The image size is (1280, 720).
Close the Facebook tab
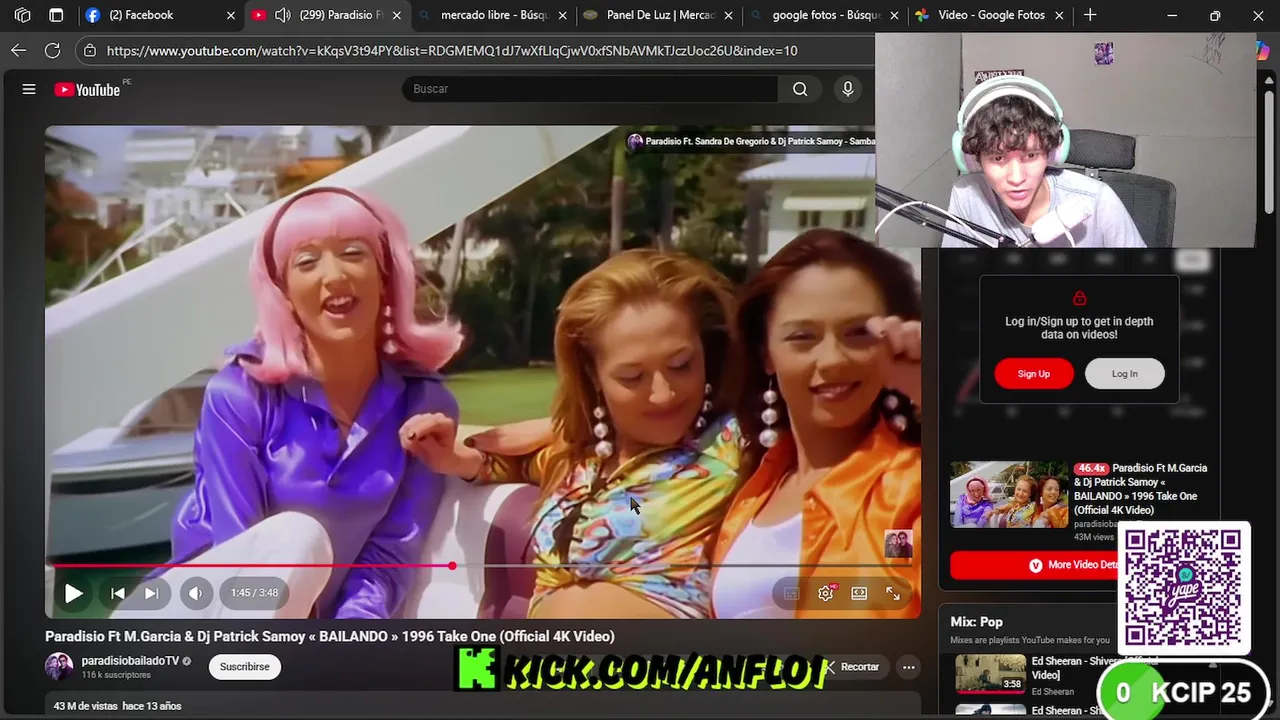click(x=231, y=15)
